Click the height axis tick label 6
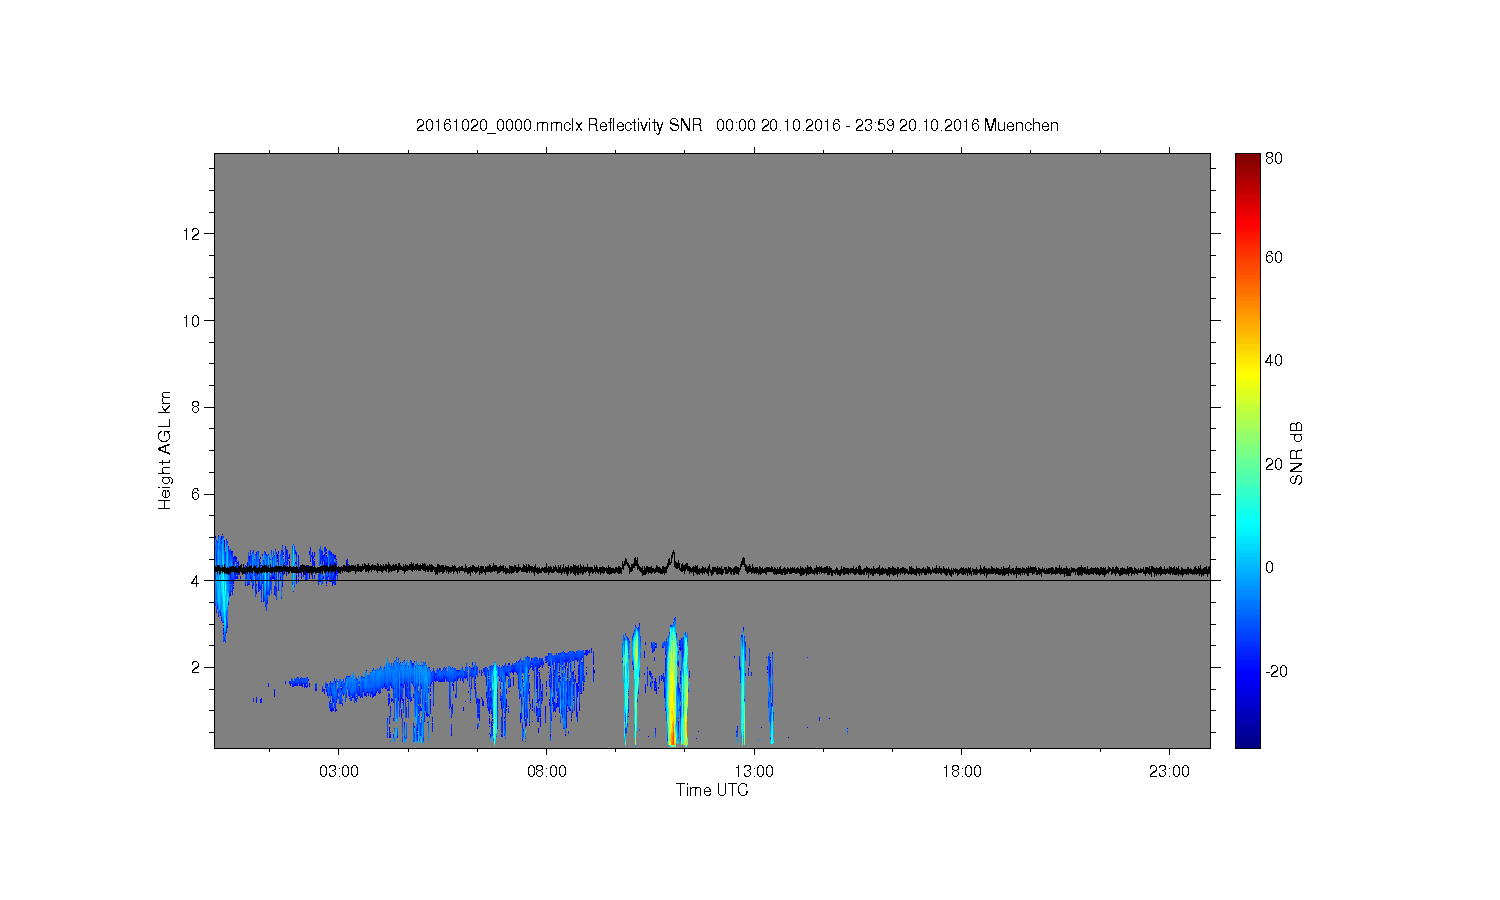The width and height of the screenshot is (1500, 900). click(196, 494)
